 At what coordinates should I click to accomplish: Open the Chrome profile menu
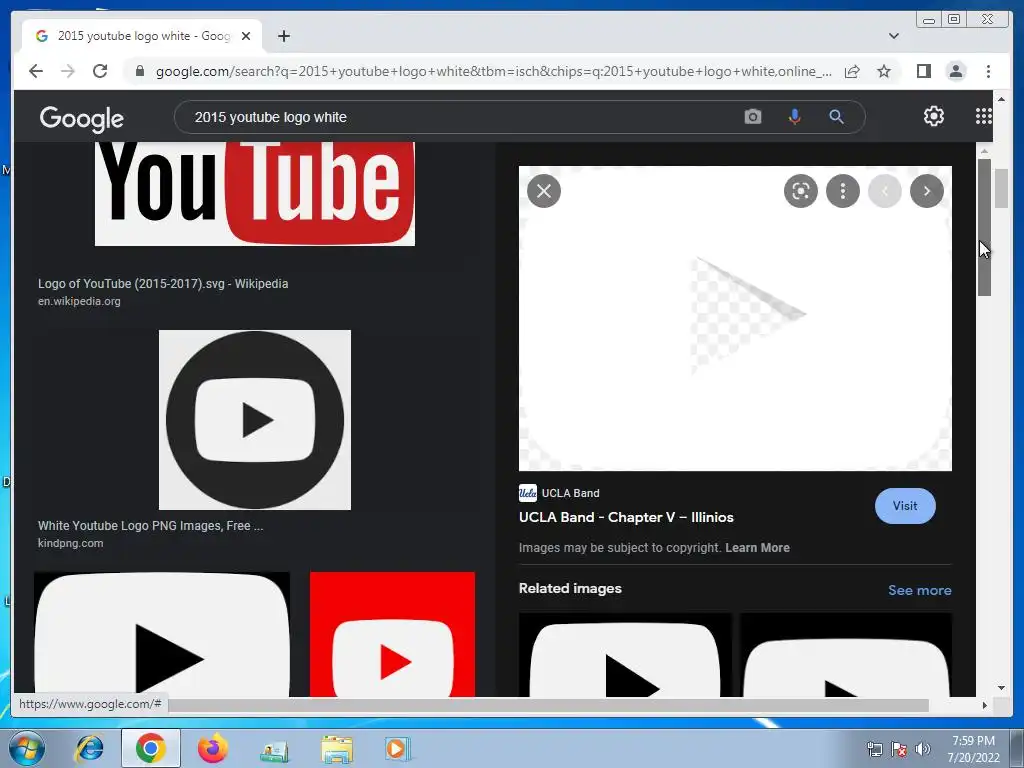click(956, 71)
